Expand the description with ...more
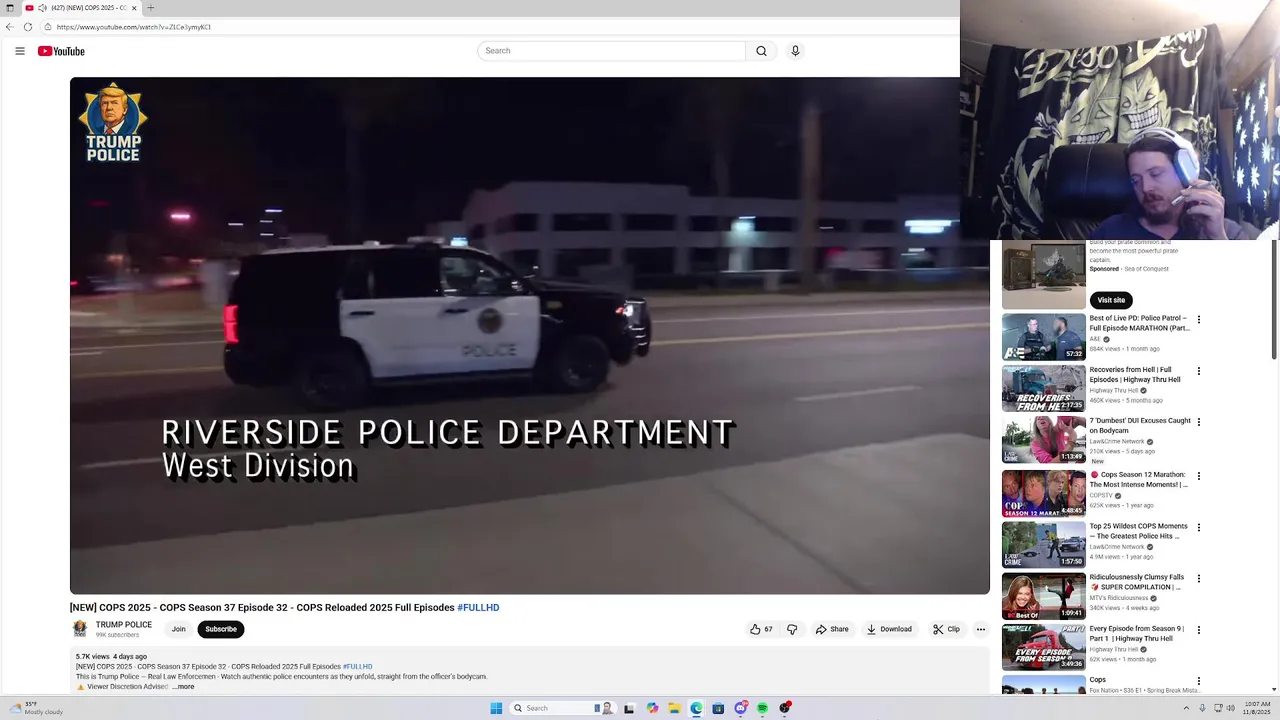1280x720 pixels. (183, 687)
